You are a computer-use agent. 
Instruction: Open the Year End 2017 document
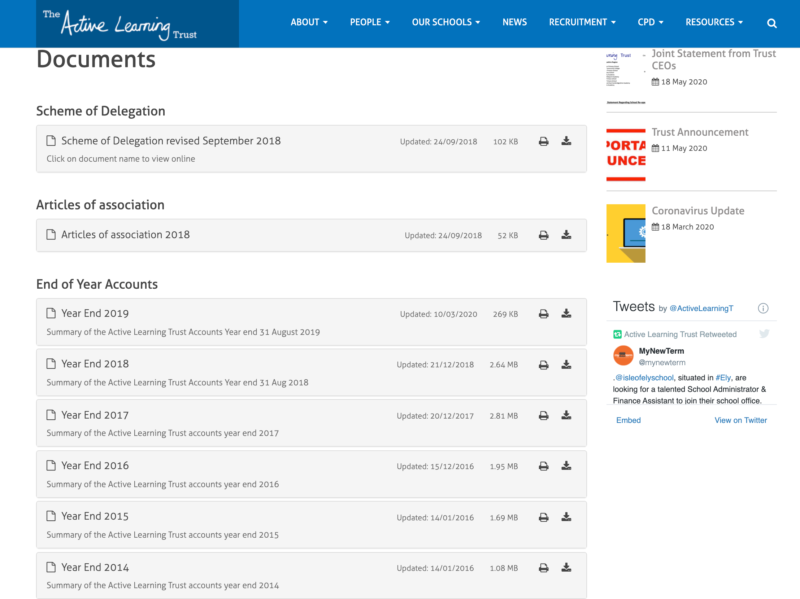[x=95, y=415]
